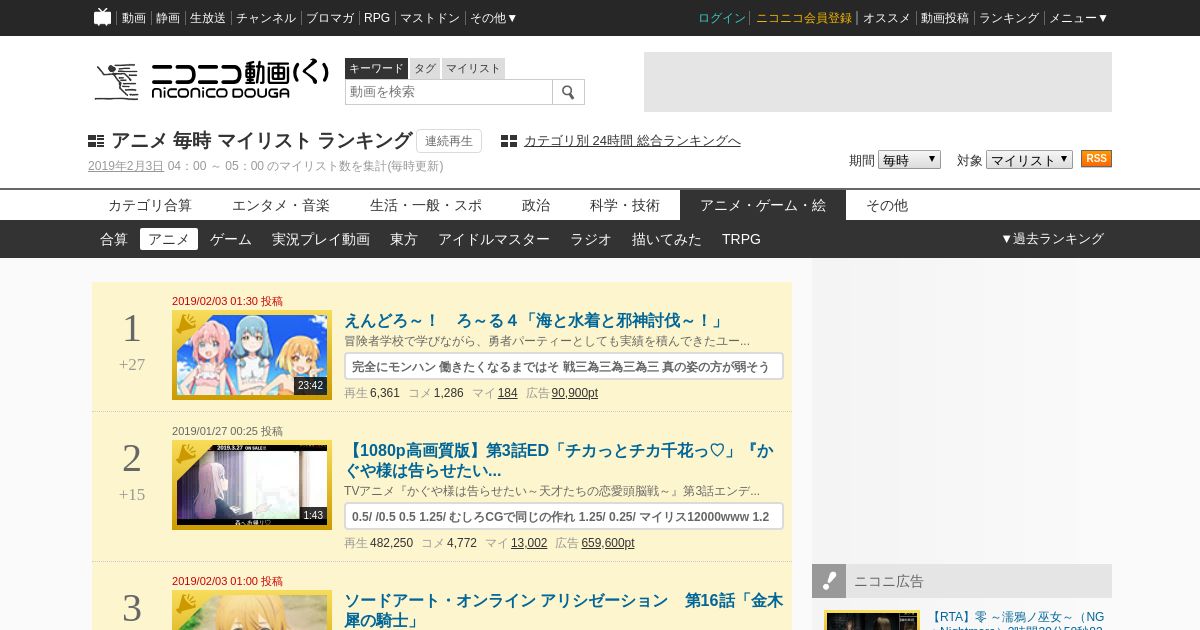1200x630 pixels.
Task: Click カテゴリ別 24時間 総合ランキングへ link
Action: coord(632,141)
